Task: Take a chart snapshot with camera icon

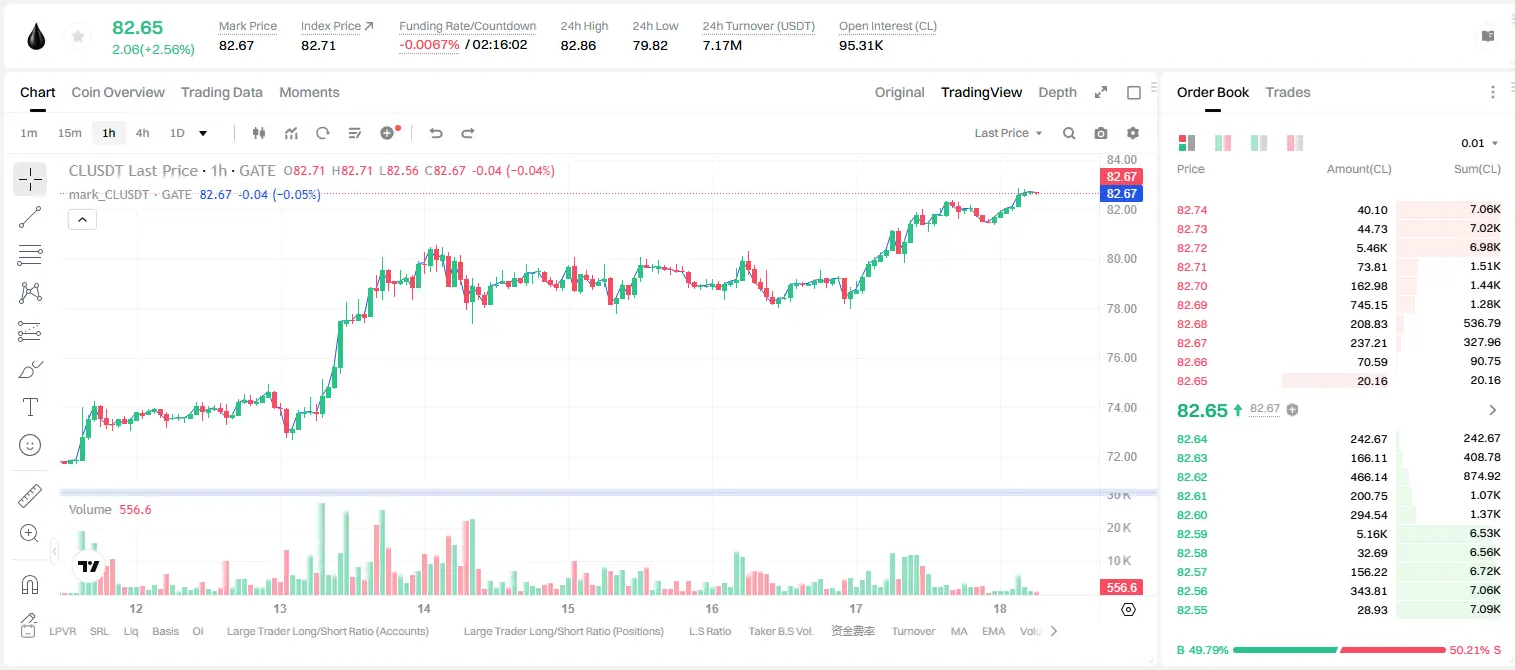Action: pos(1101,133)
